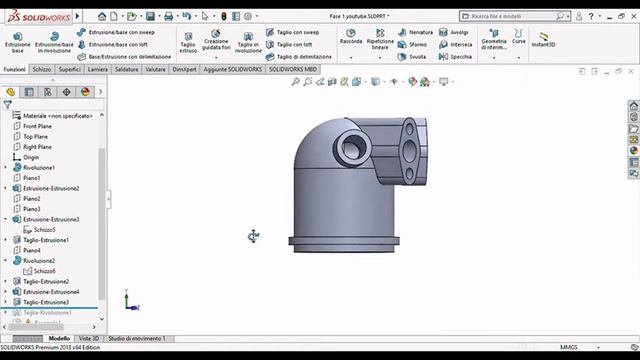Expand the Taglio-Estrusione1 feature
640x360 pixels.
click(5, 240)
